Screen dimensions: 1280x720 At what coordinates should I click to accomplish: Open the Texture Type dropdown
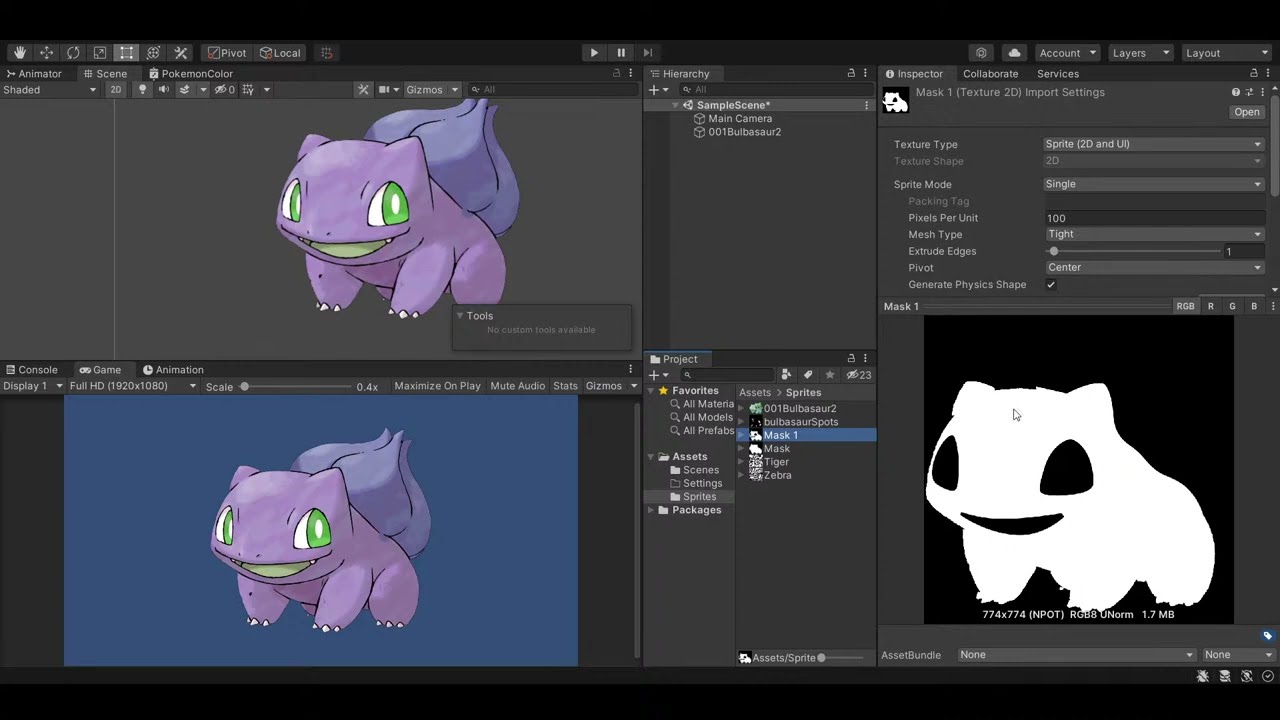tap(1154, 144)
